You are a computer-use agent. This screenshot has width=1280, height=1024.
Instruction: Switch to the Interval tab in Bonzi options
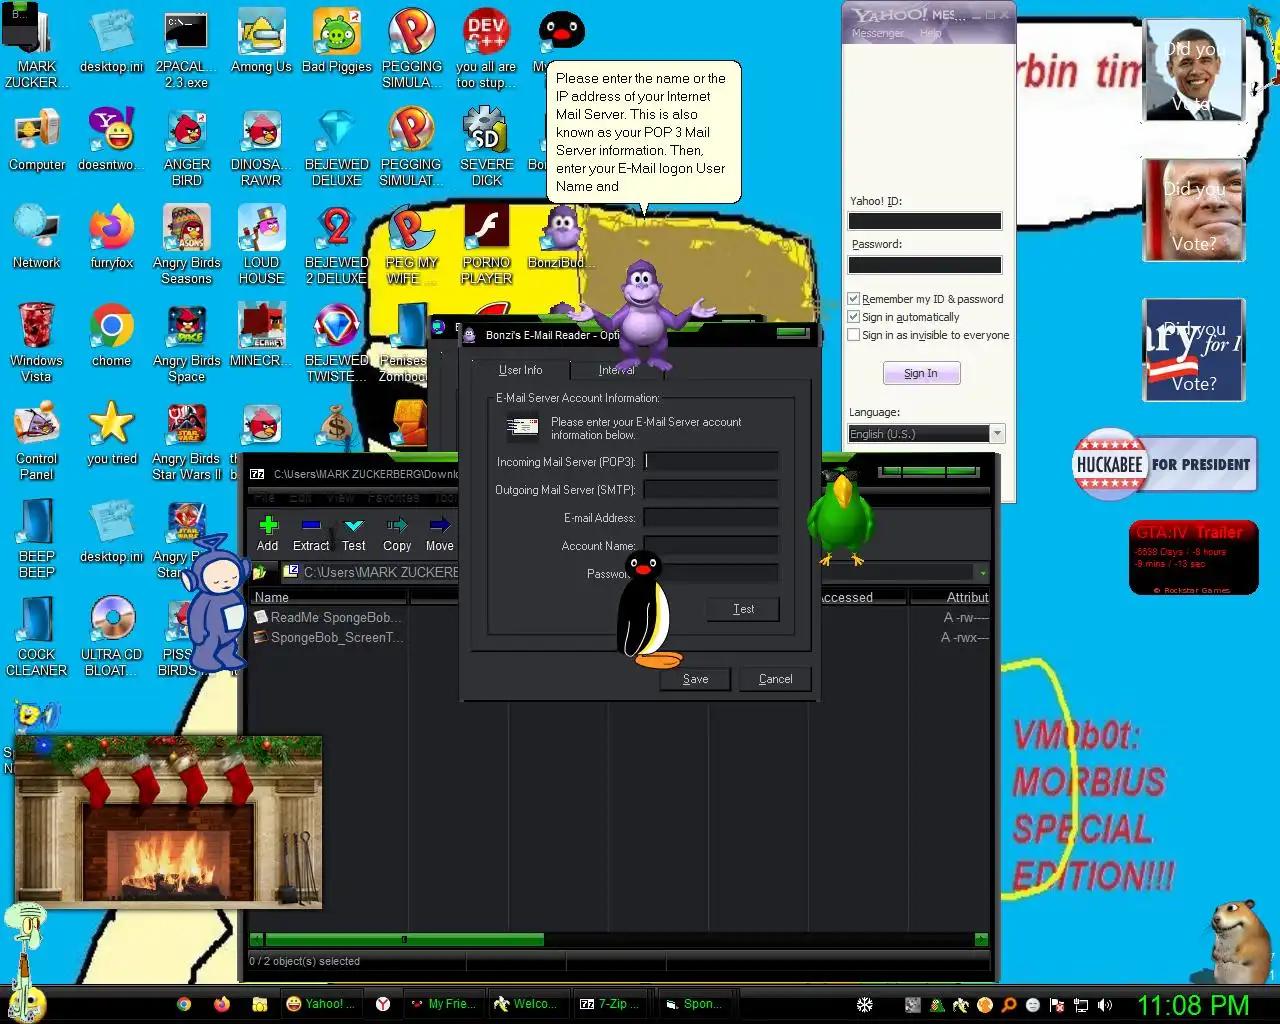click(x=617, y=370)
